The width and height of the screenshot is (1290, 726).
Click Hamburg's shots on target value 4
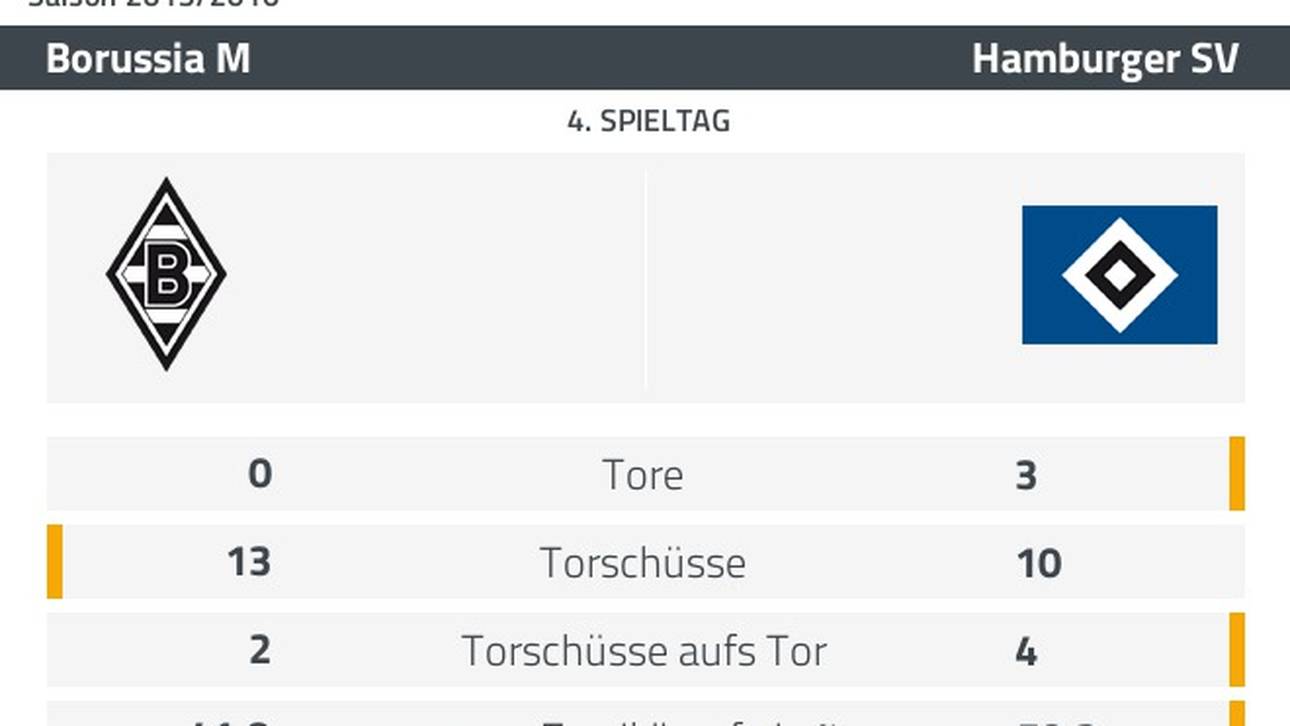point(1026,651)
